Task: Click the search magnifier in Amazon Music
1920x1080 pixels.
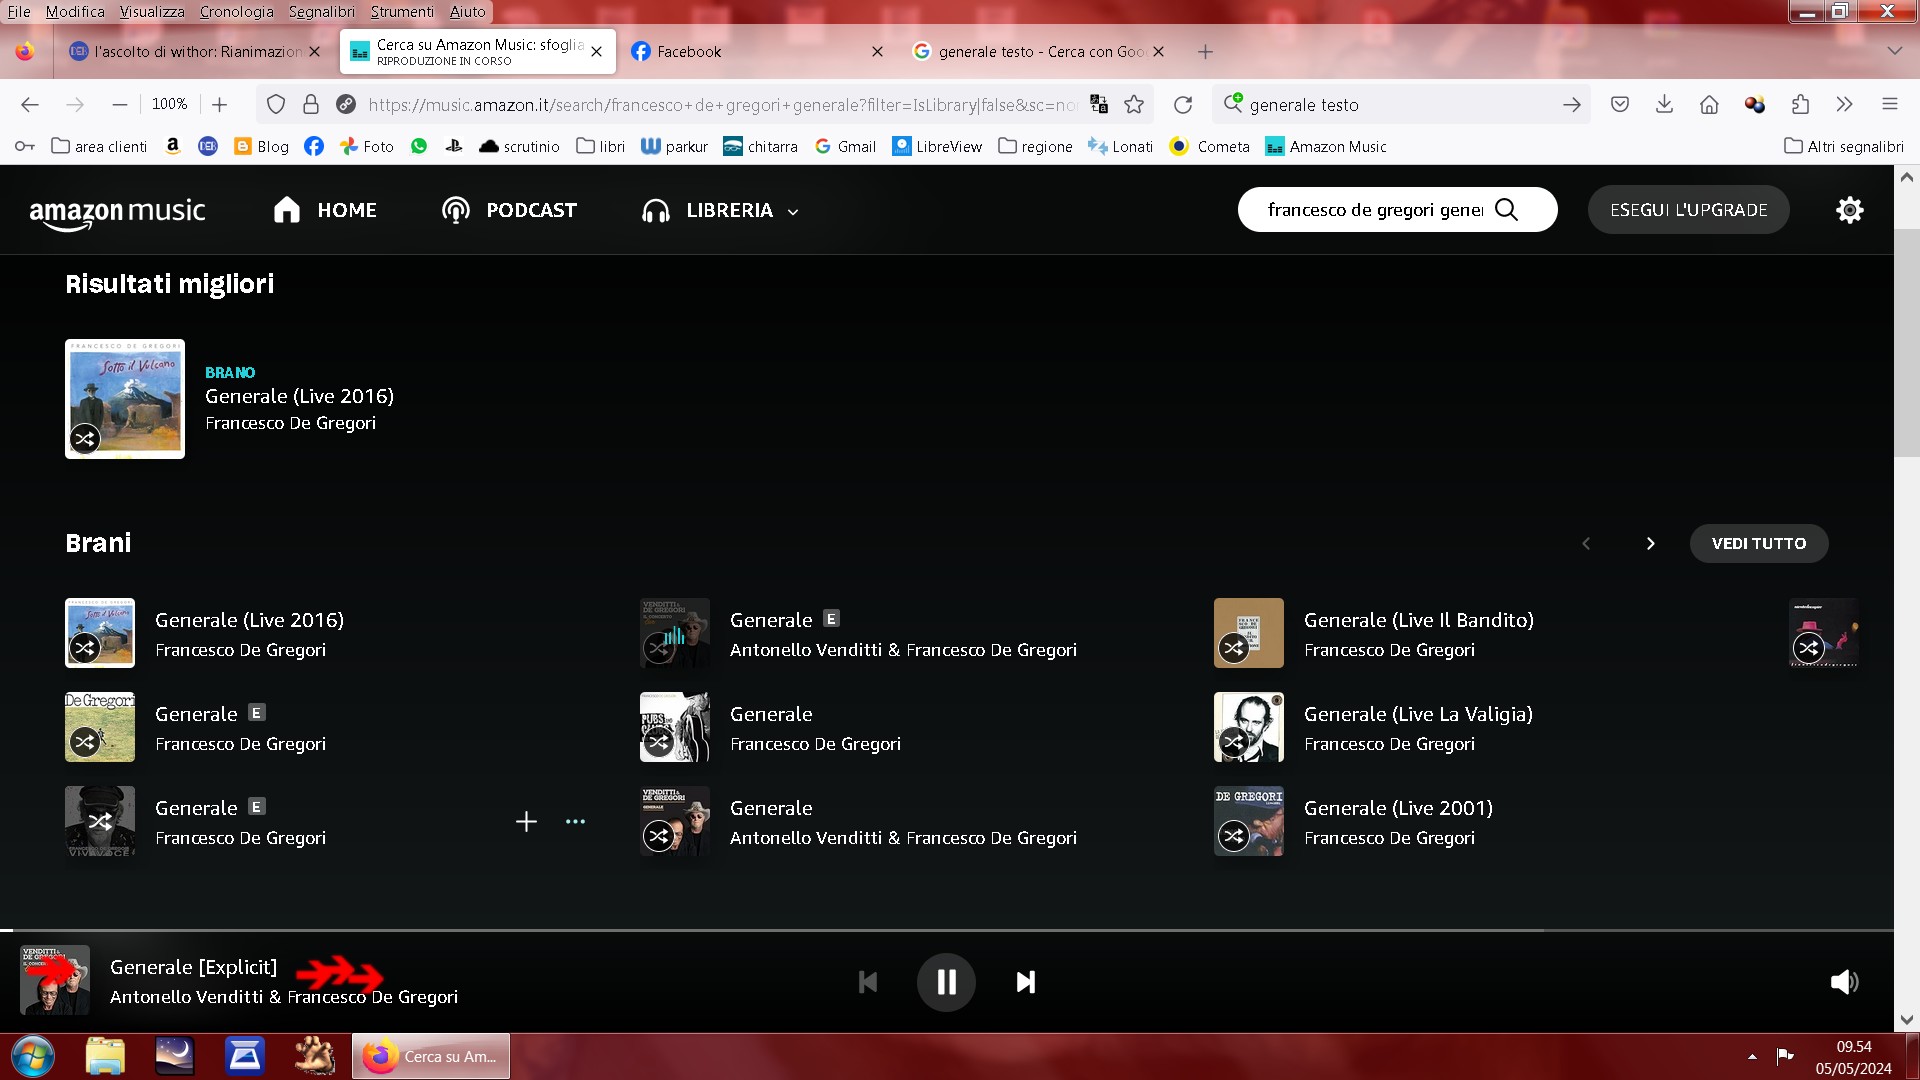Action: click(1506, 209)
